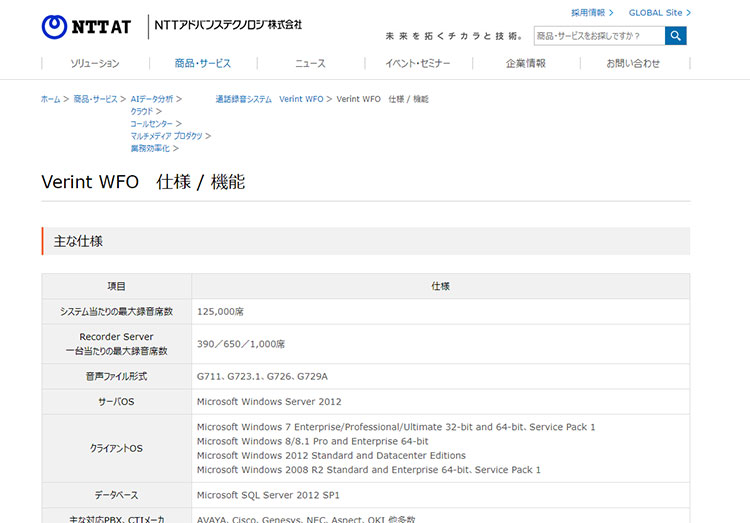Click 業務効率化 breadcrumb link

150,149
